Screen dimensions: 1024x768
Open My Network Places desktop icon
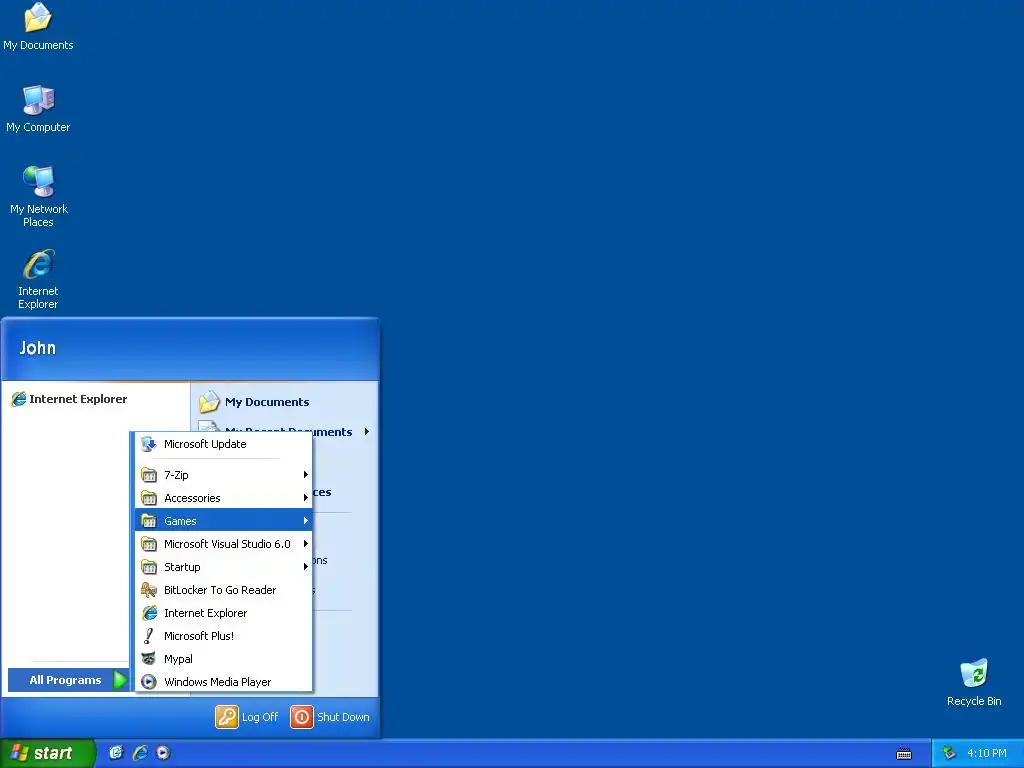38,197
